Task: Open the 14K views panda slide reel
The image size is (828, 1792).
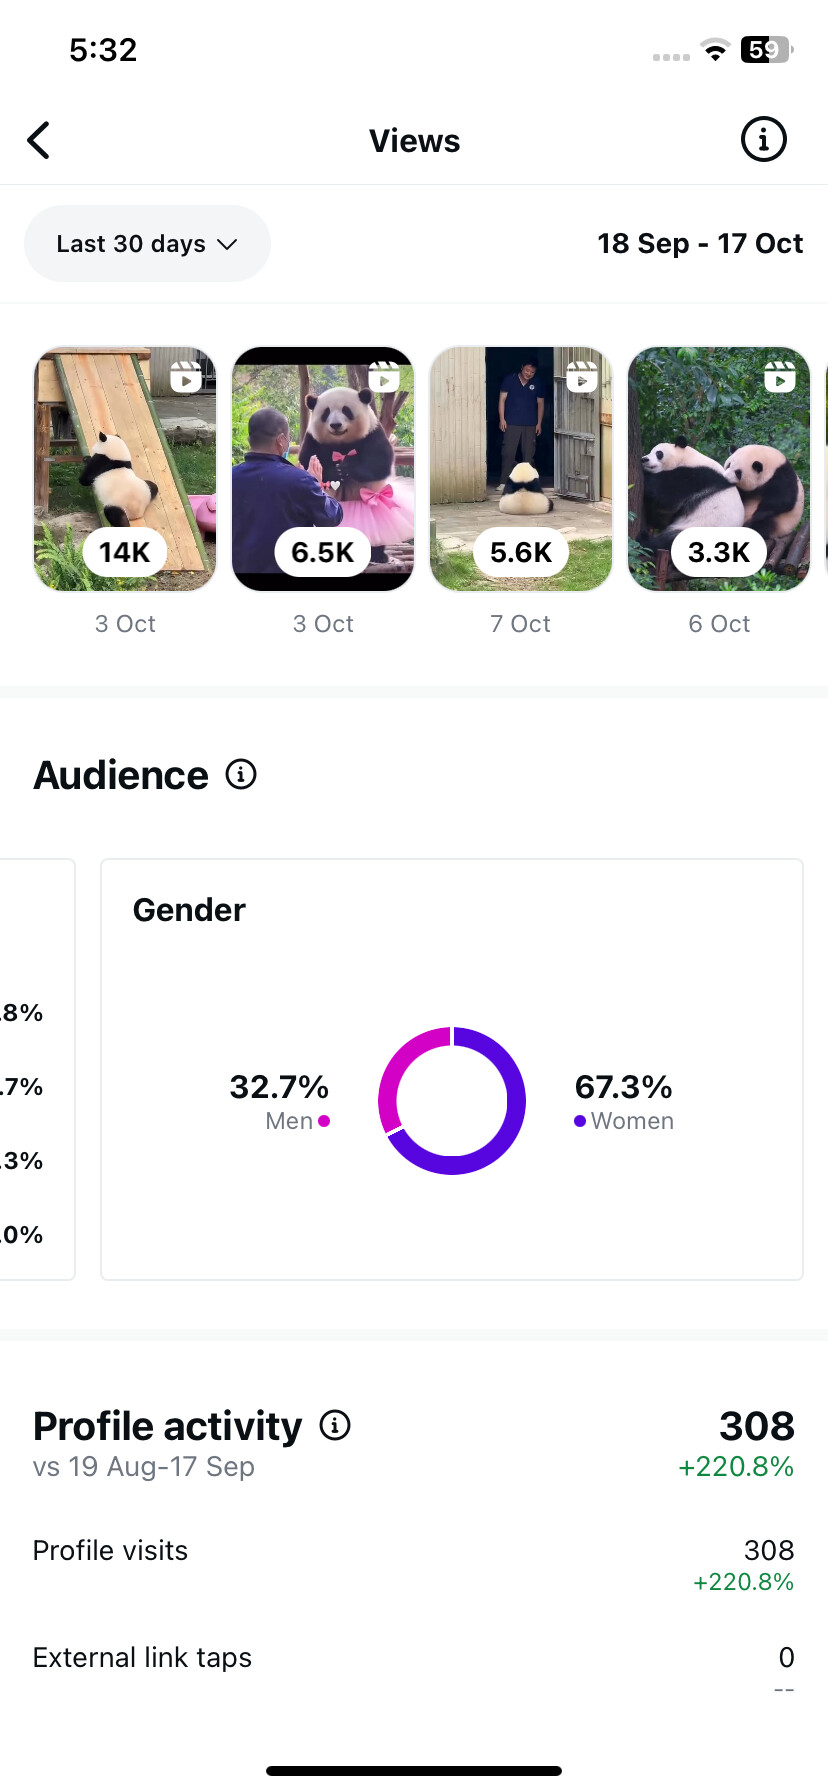Action: coord(125,468)
